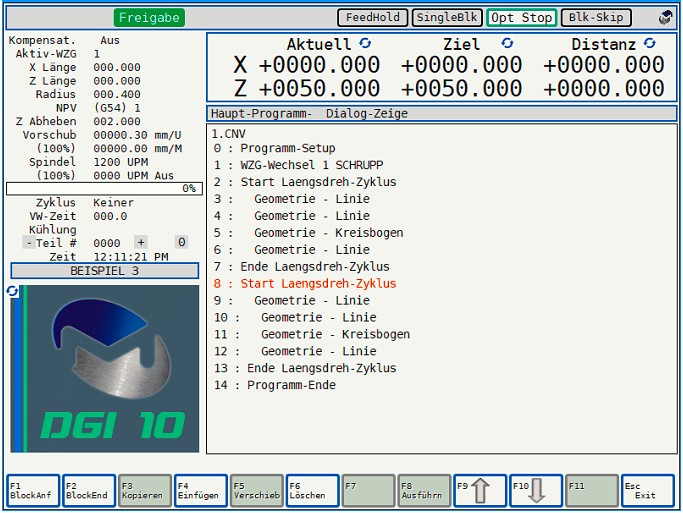Select line 10 Geometrie - Linie
683x513 pixels.
click(x=295, y=317)
